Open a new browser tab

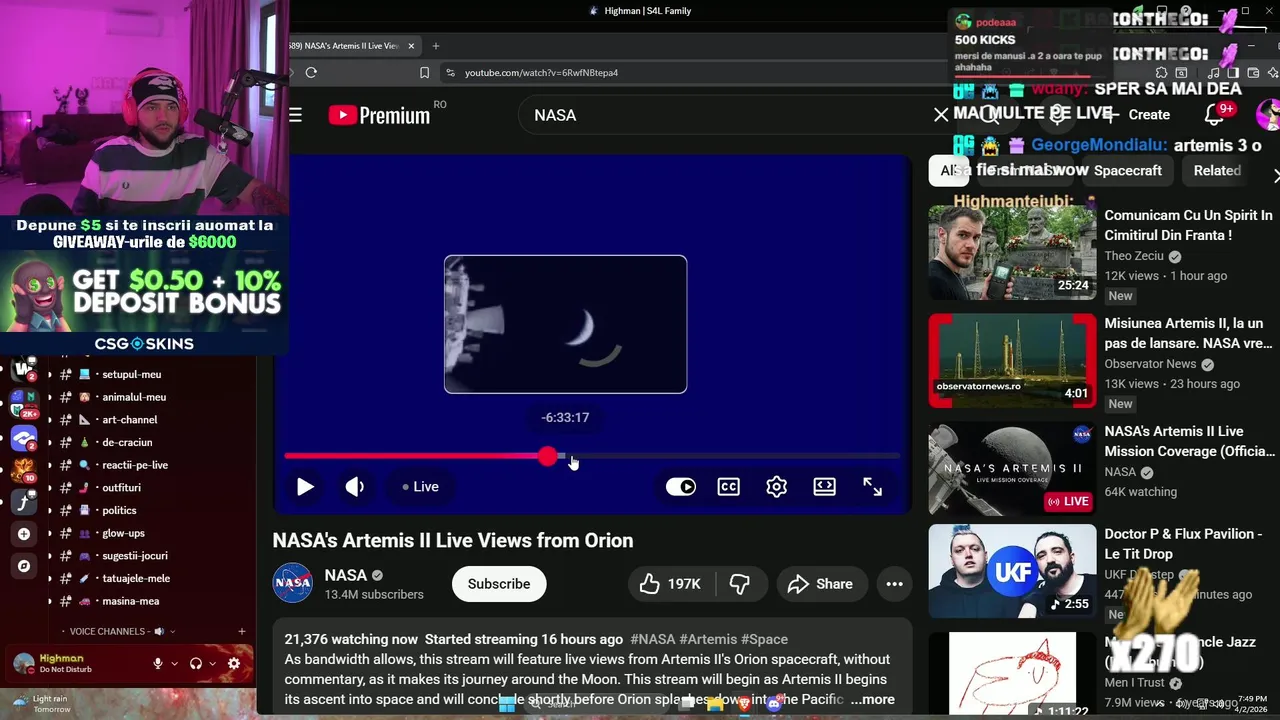pyautogui.click(x=436, y=46)
